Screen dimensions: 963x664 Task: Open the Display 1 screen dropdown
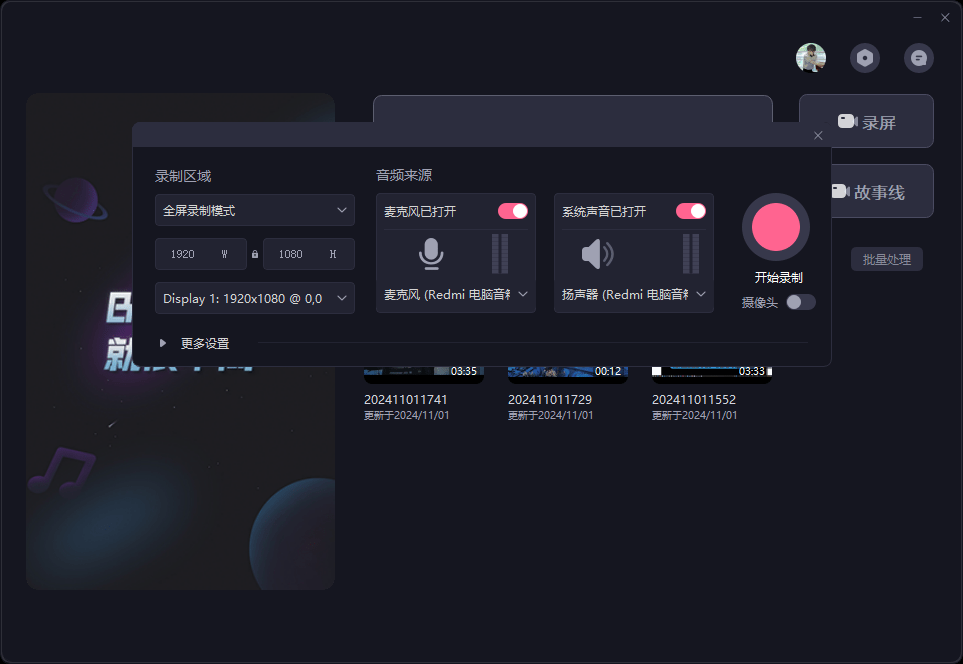pyautogui.click(x=255, y=298)
